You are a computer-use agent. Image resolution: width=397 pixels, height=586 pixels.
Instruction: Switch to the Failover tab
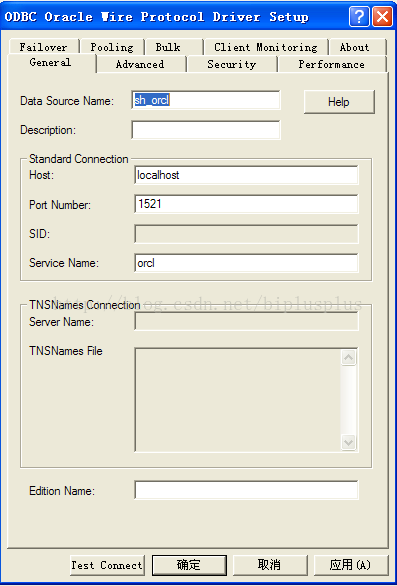coord(43,47)
